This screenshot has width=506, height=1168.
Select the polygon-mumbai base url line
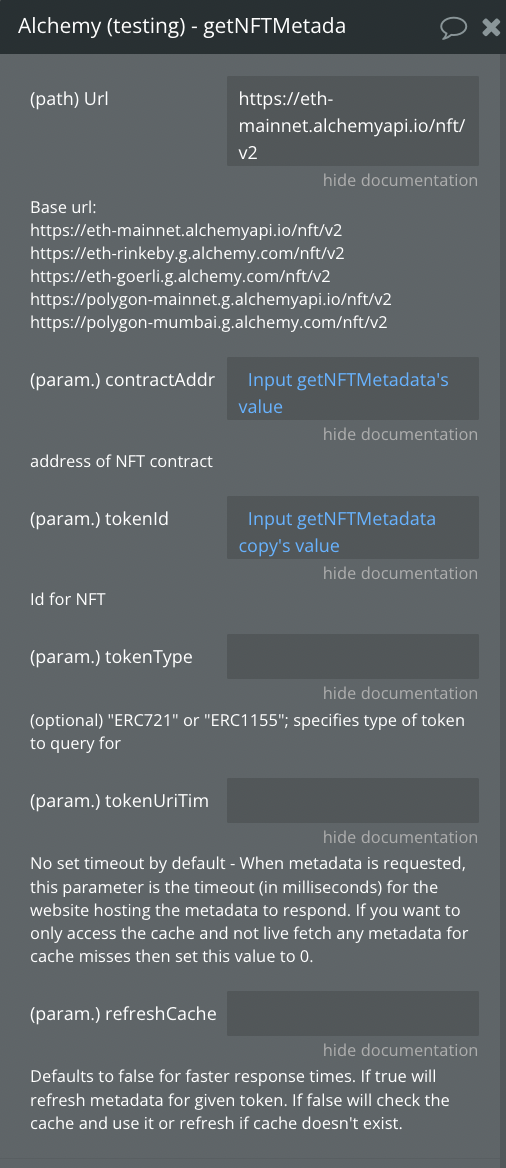coord(209,323)
